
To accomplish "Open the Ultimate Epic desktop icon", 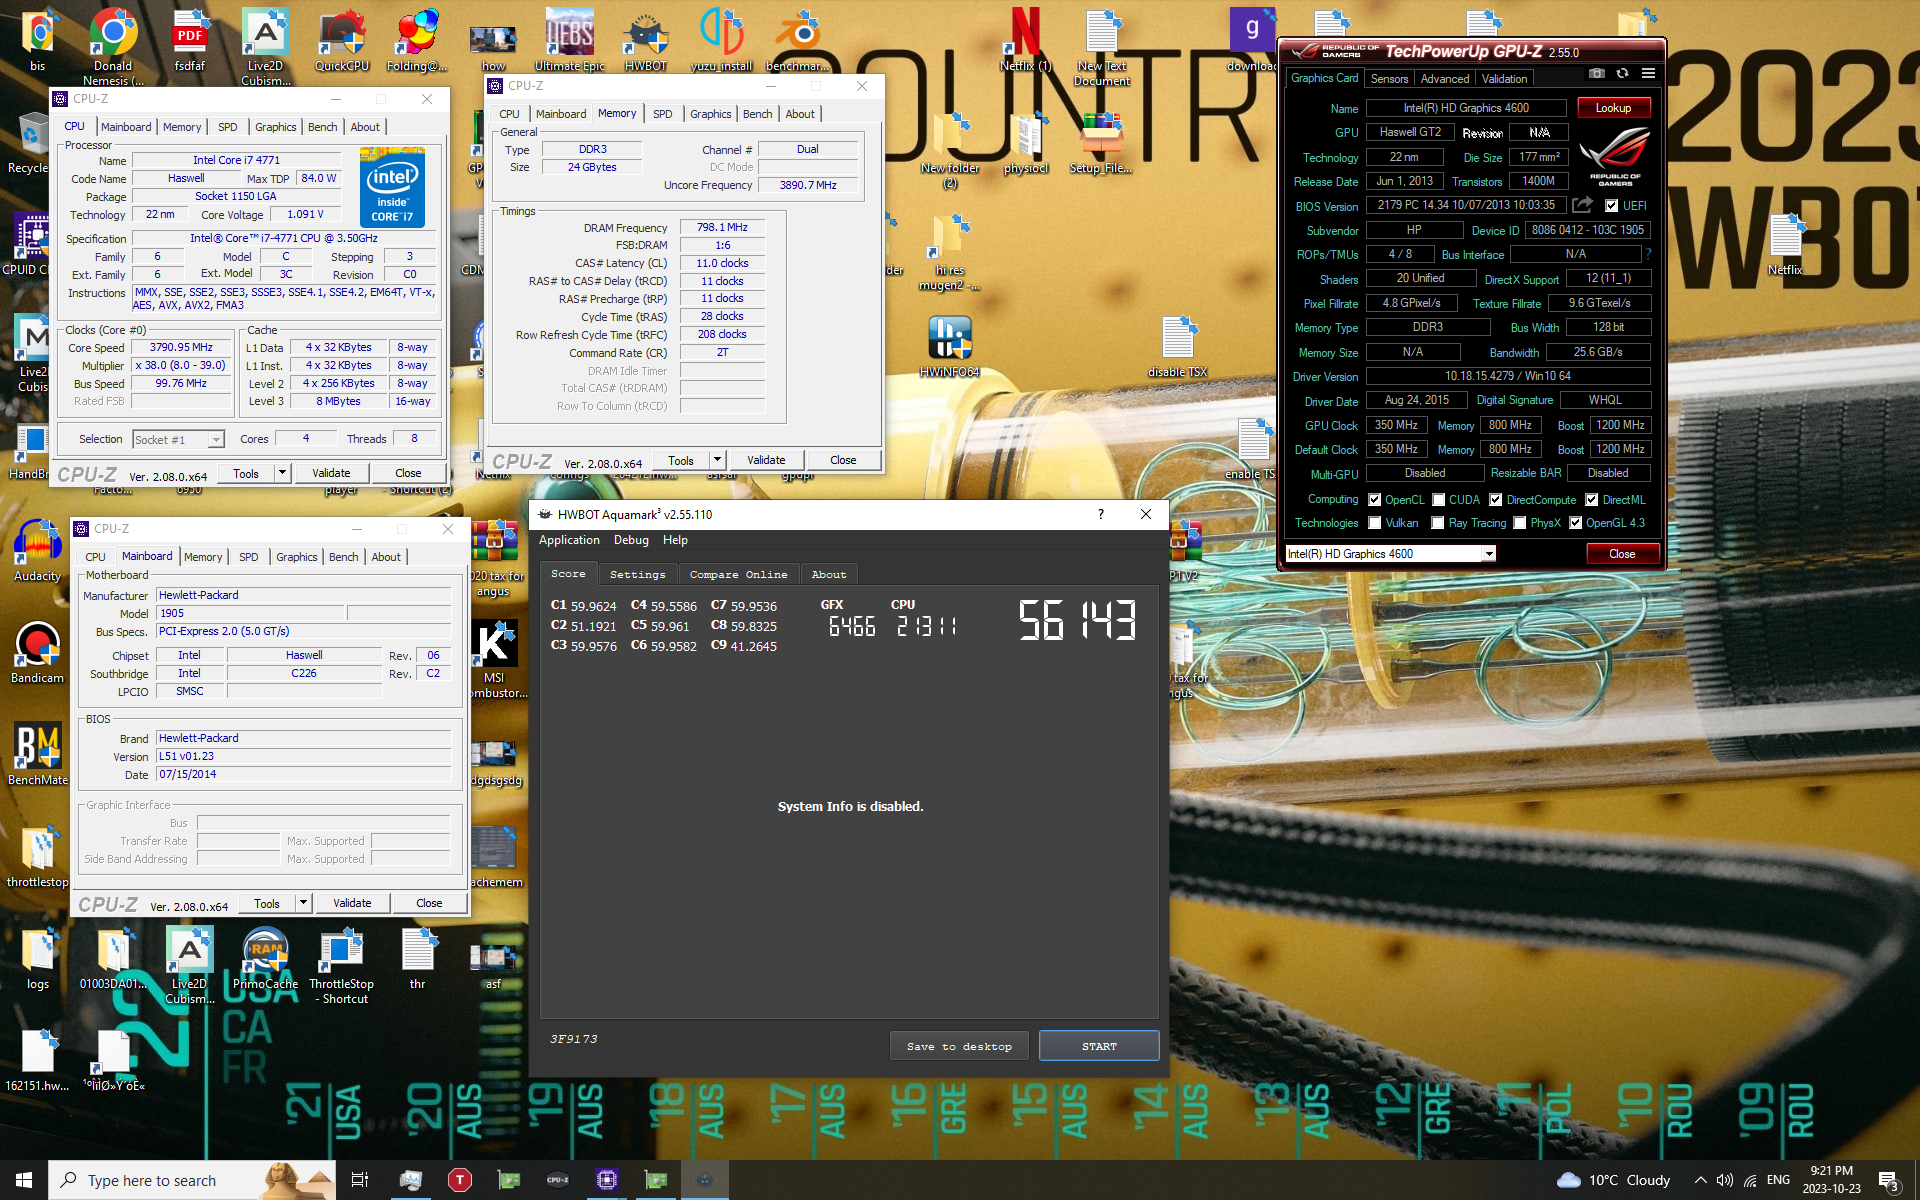I will coord(569,40).
